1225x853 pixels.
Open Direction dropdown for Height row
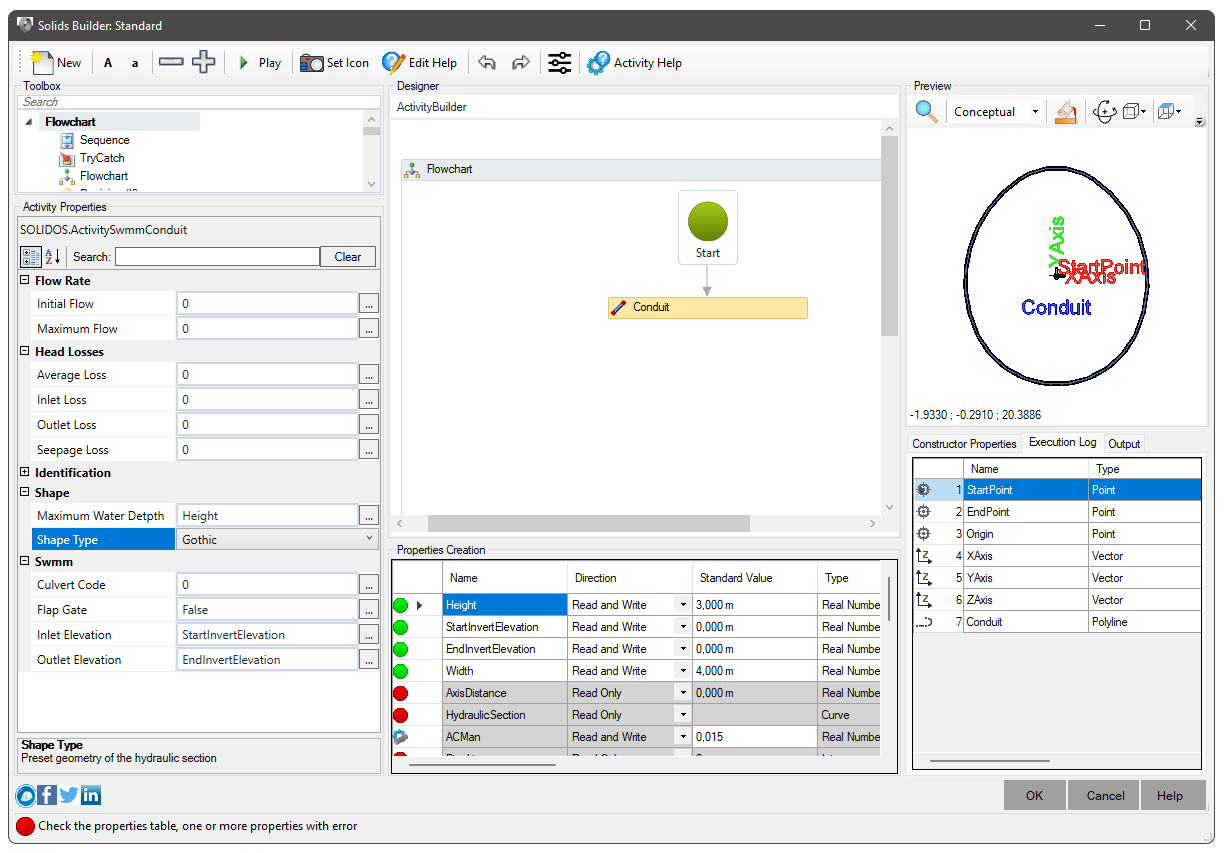point(683,605)
